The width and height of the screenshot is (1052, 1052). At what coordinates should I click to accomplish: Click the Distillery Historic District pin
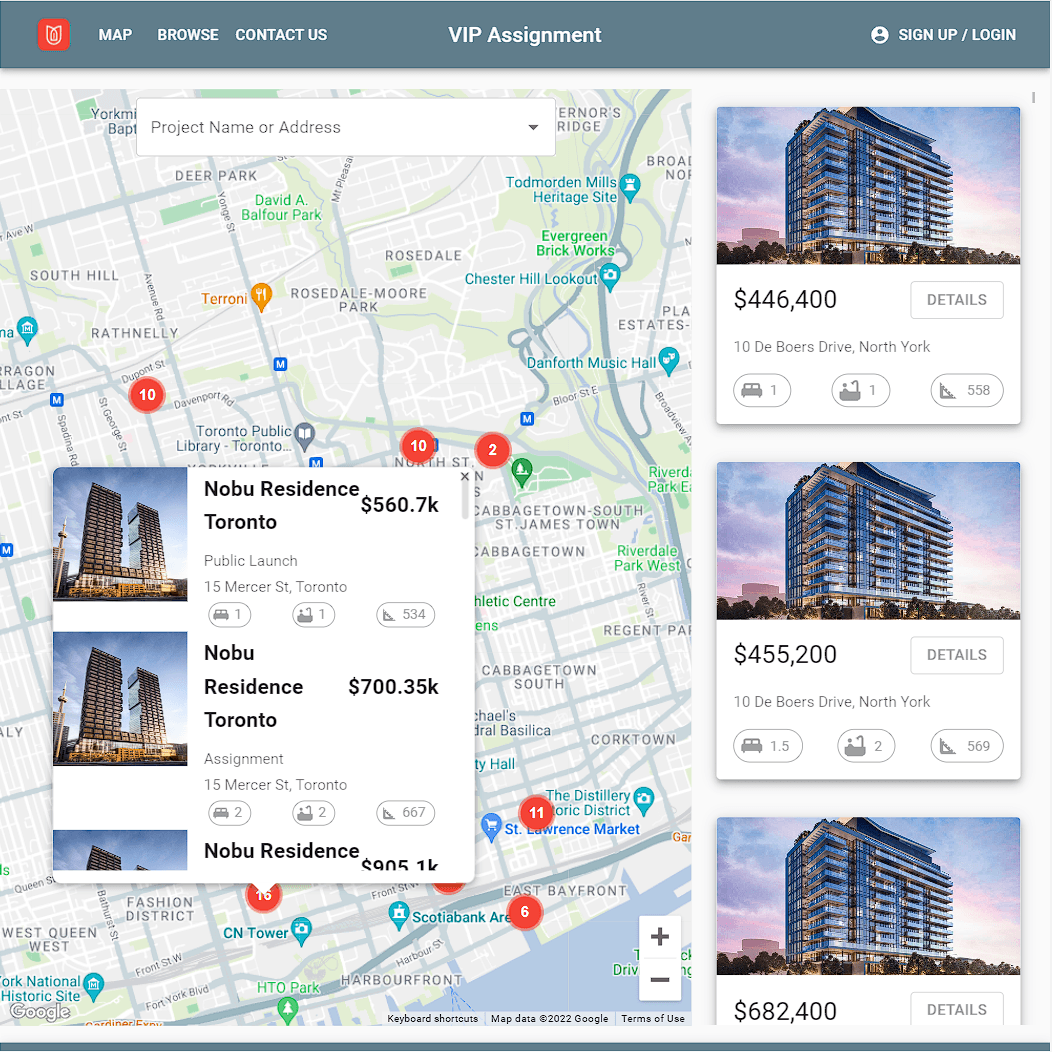click(x=643, y=800)
